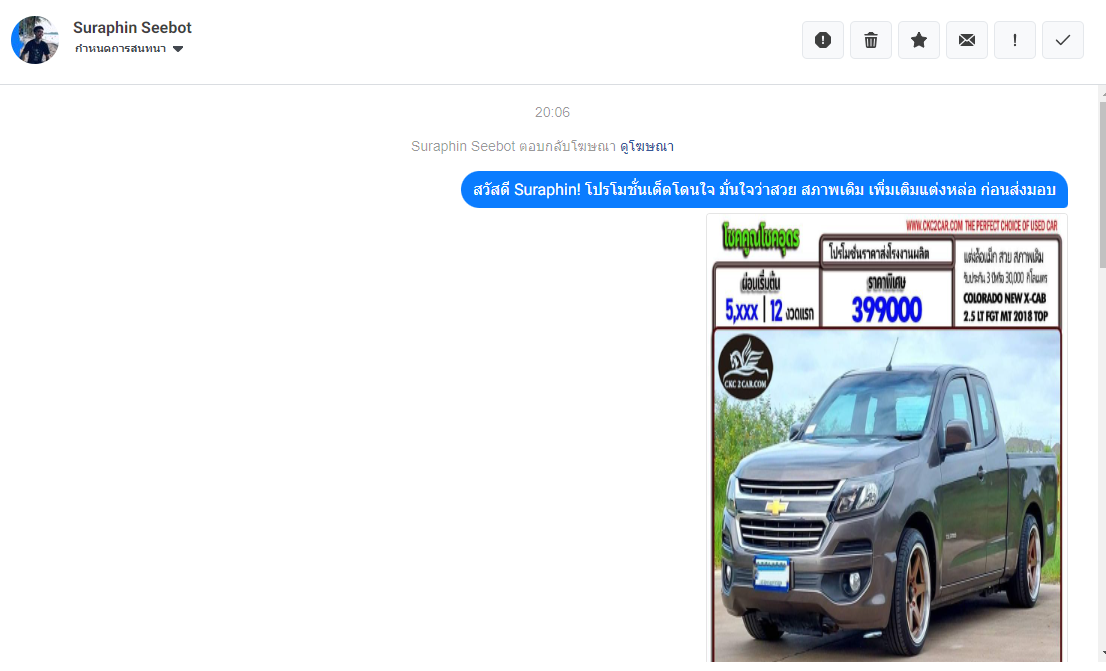This screenshot has height=671, width=1106.
Task: Open the Colorado truck ad image
Action: click(x=887, y=438)
